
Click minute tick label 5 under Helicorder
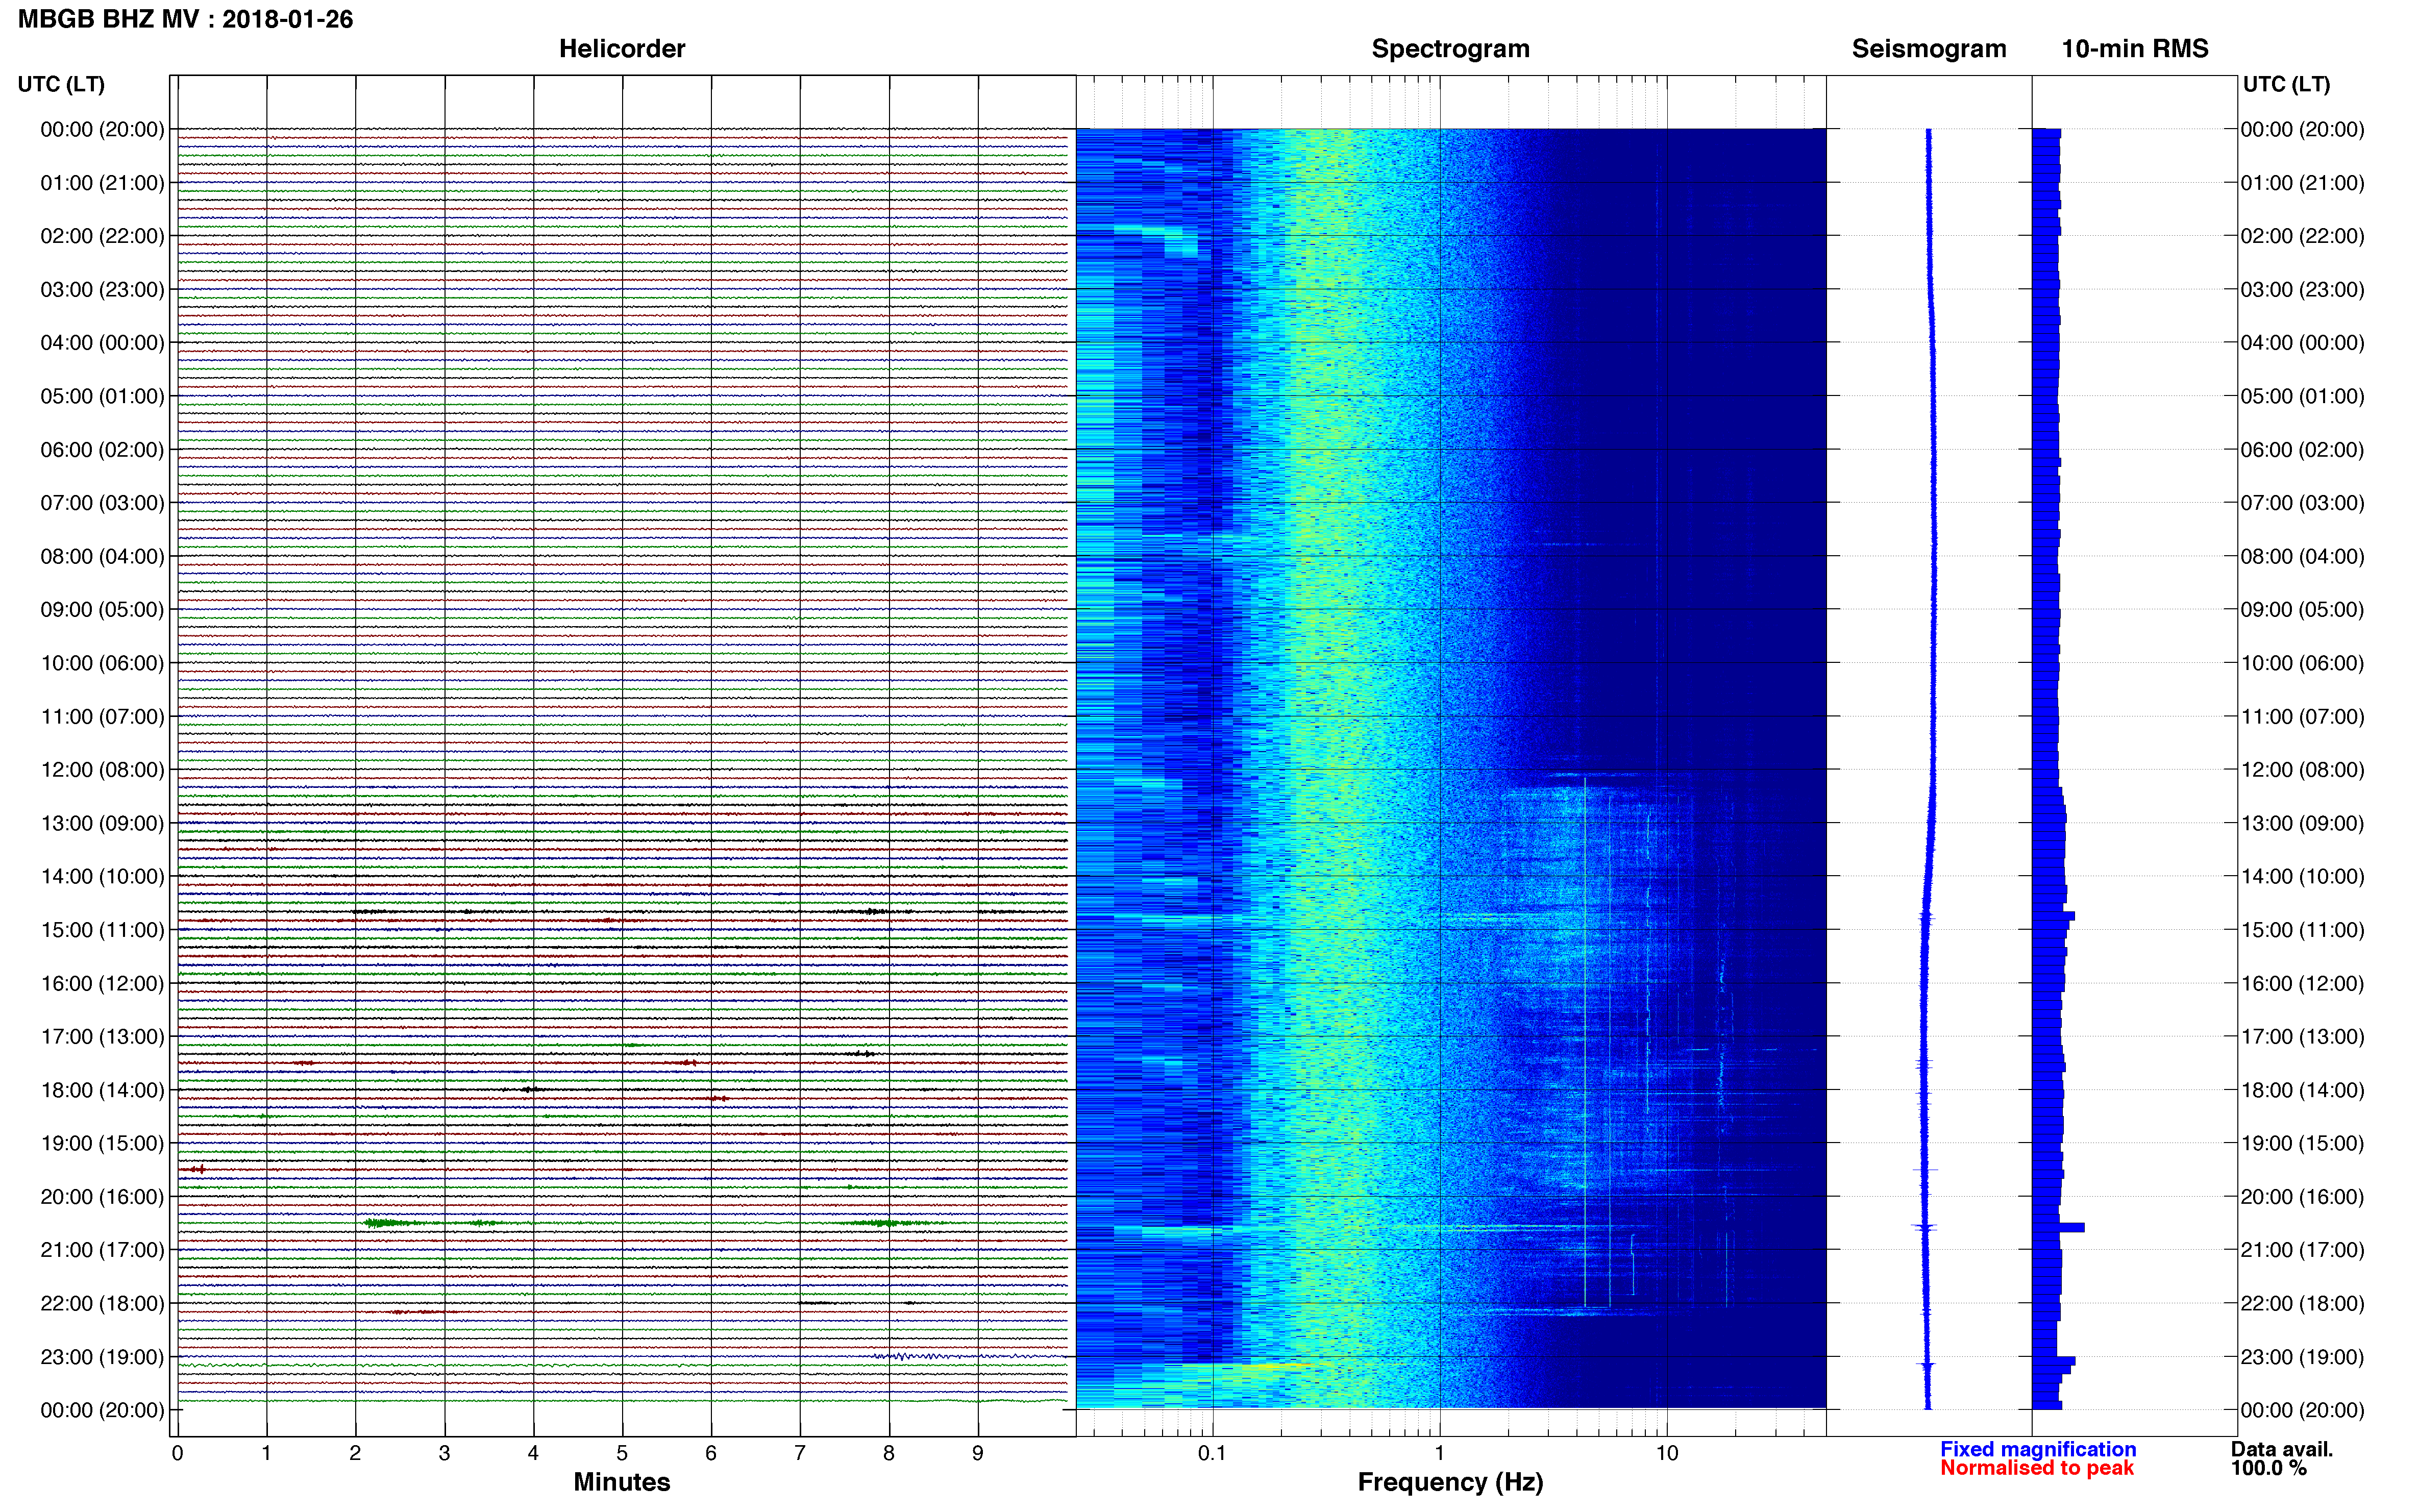(x=622, y=1454)
